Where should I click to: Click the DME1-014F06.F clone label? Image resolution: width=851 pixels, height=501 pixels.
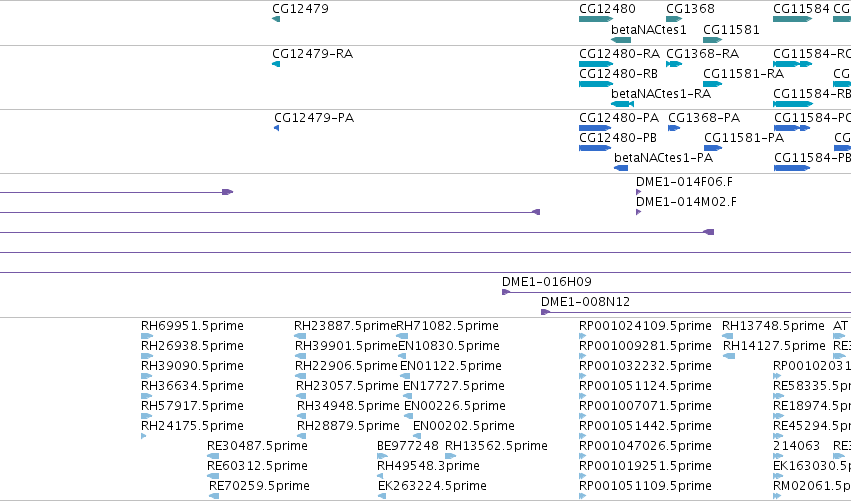click(684, 182)
